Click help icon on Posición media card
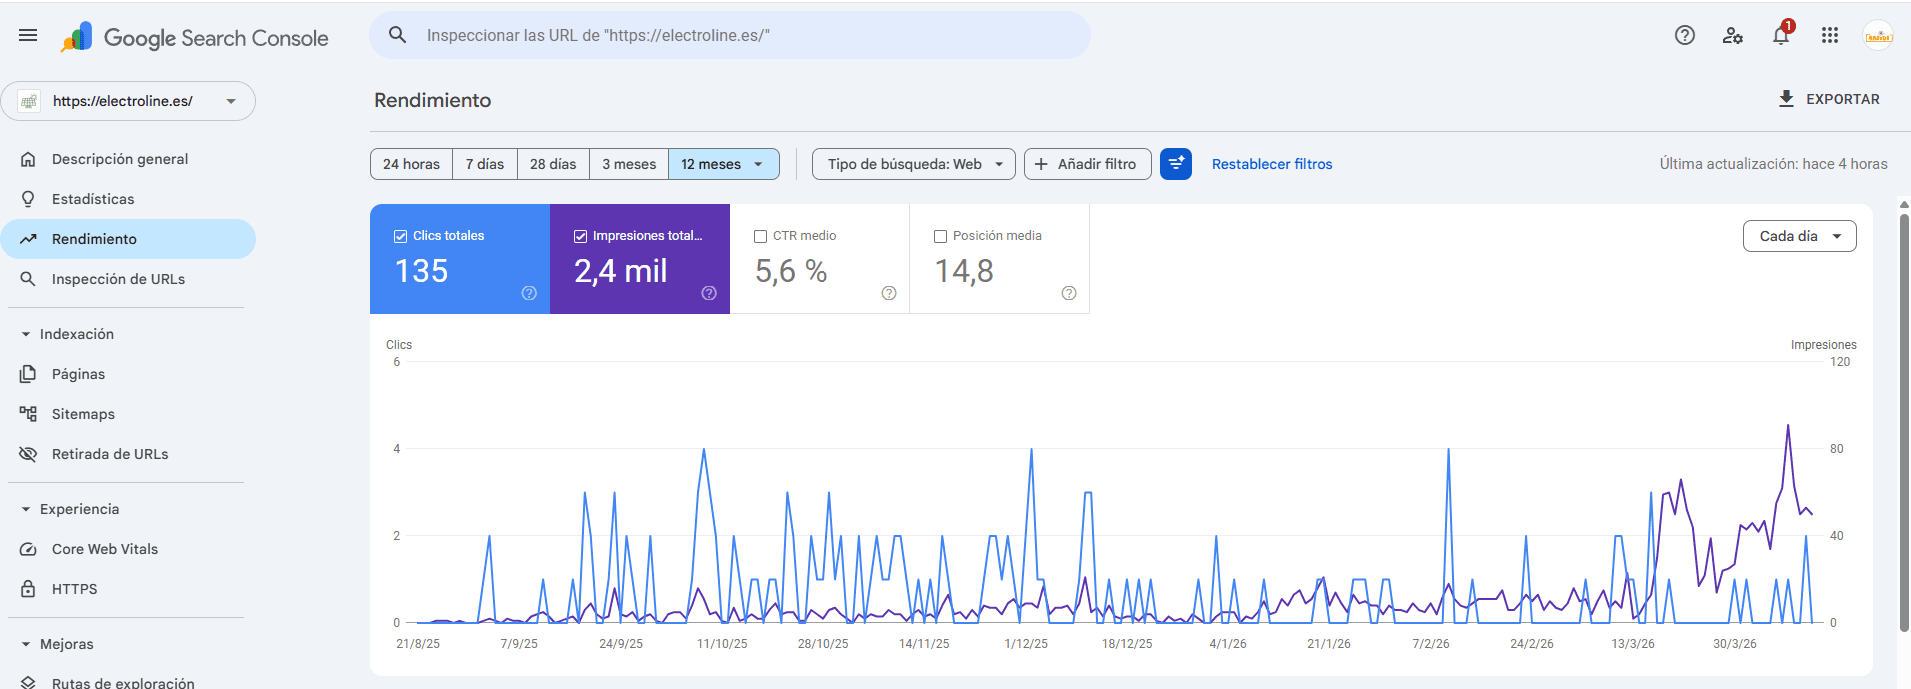Viewport: 1911px width, 689px height. tap(1069, 293)
